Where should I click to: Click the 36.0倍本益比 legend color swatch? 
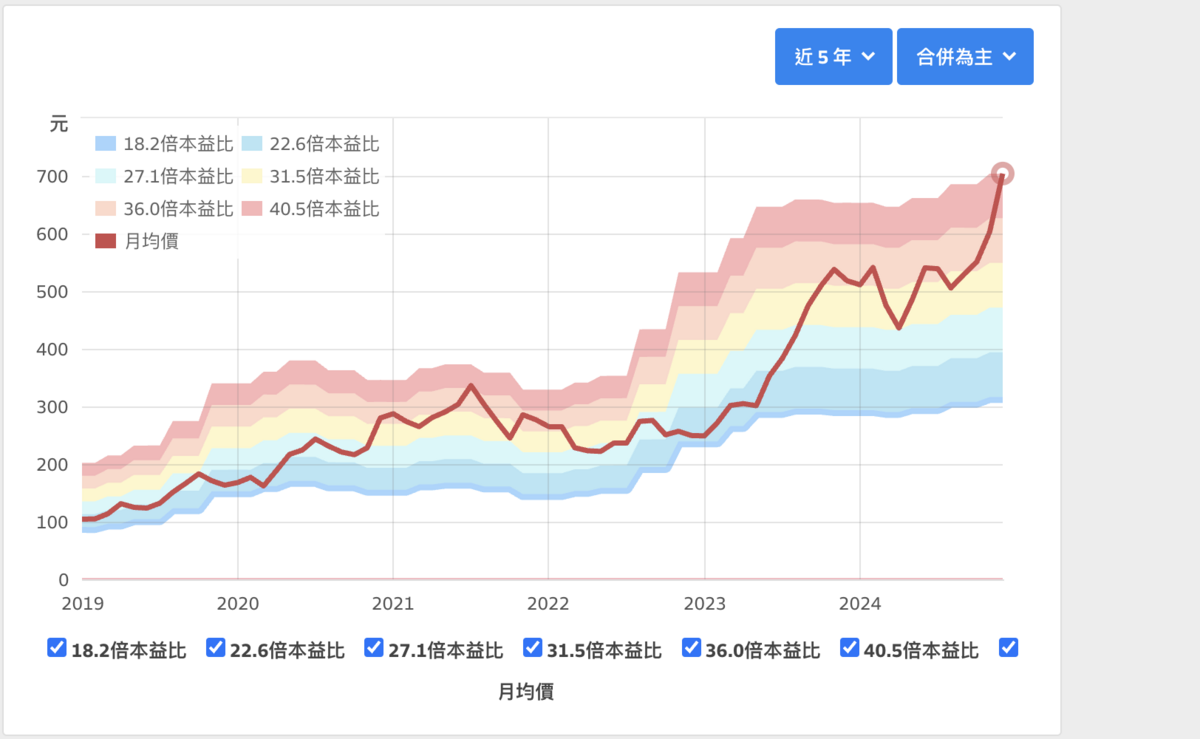pyautogui.click(x=107, y=209)
